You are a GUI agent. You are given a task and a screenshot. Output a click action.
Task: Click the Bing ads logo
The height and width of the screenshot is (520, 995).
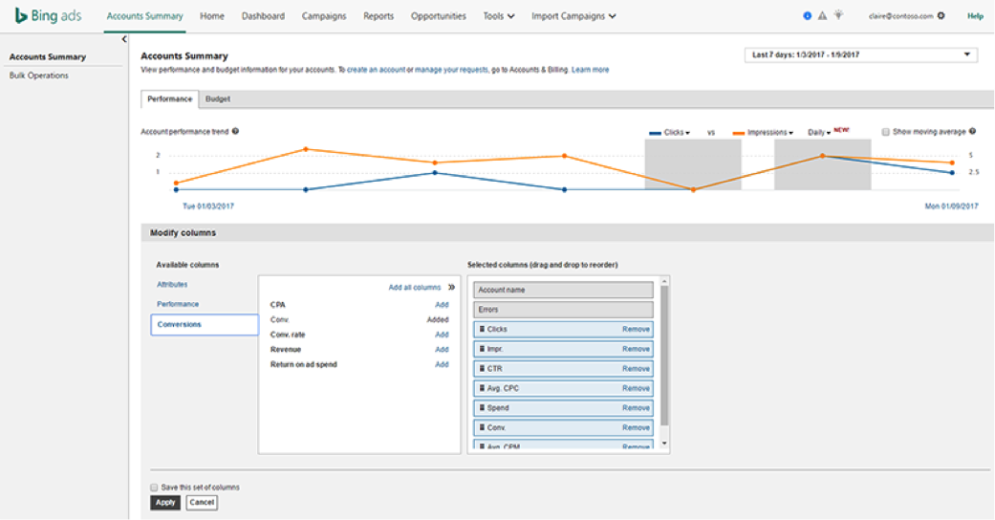pos(48,16)
